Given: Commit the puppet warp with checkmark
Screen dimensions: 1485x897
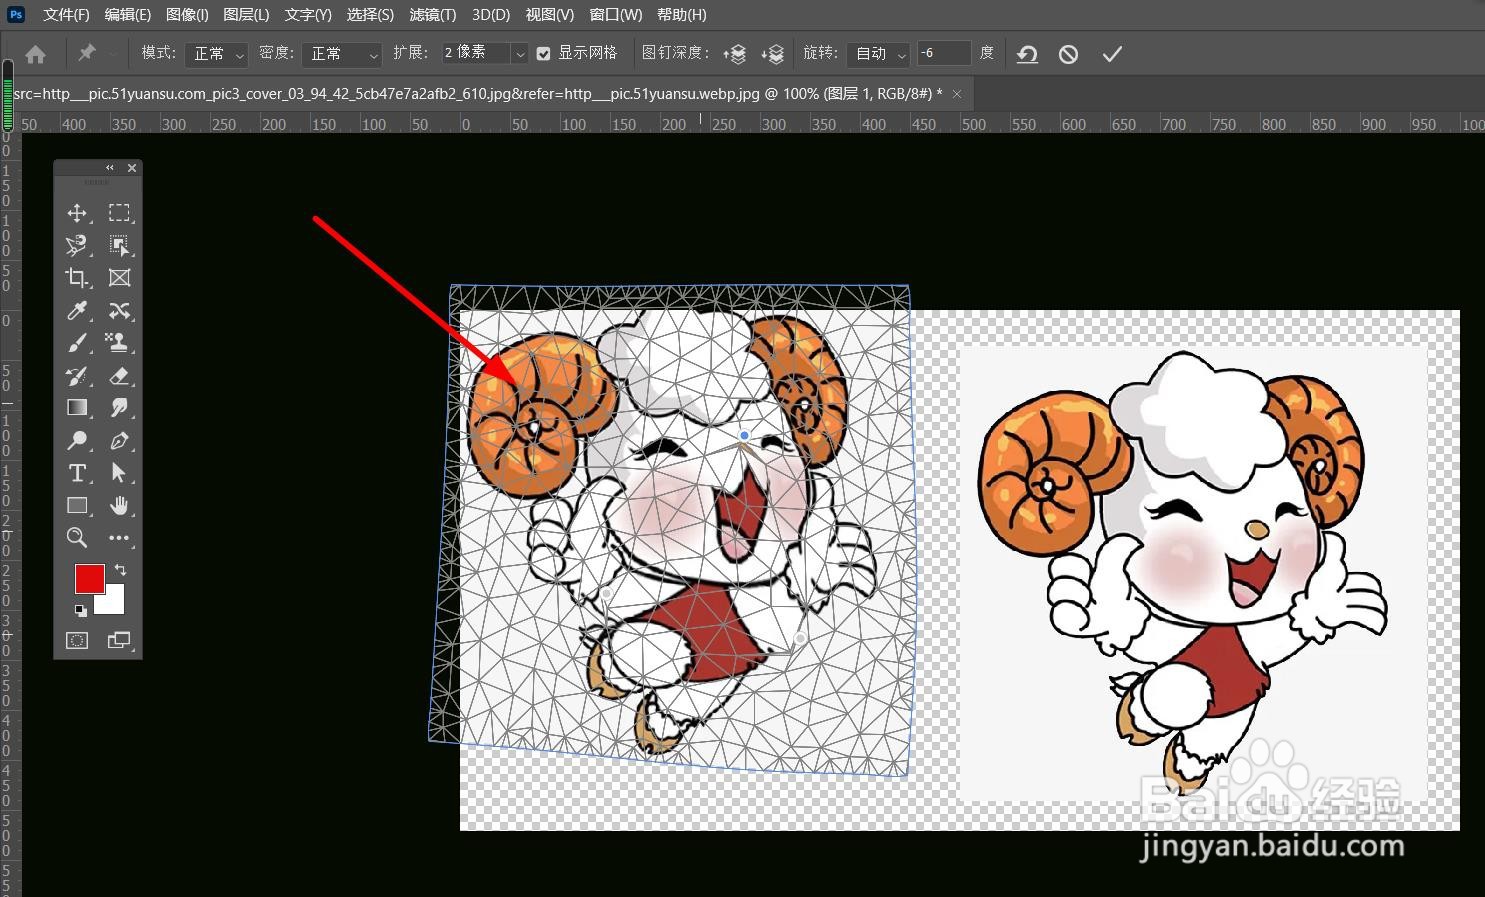Looking at the screenshot, I should (x=1112, y=54).
